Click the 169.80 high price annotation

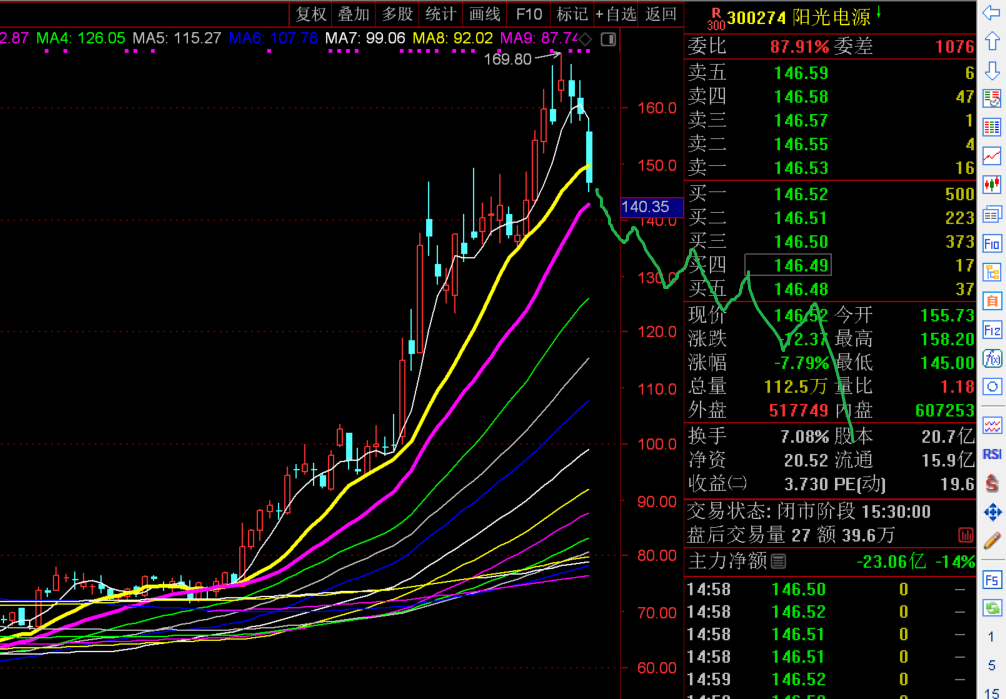[507, 59]
